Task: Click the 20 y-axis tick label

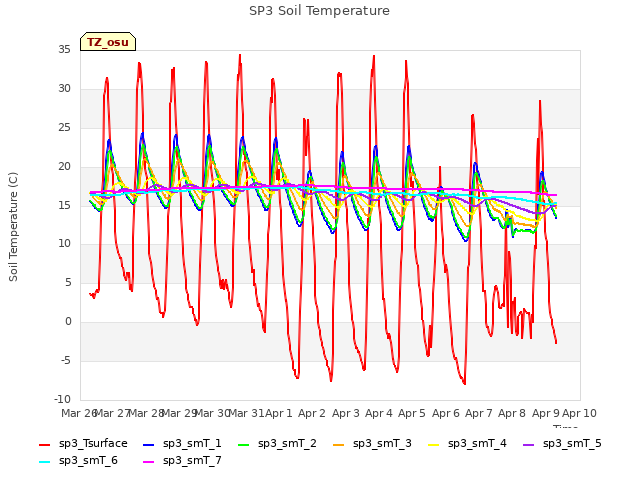Action: (64, 167)
